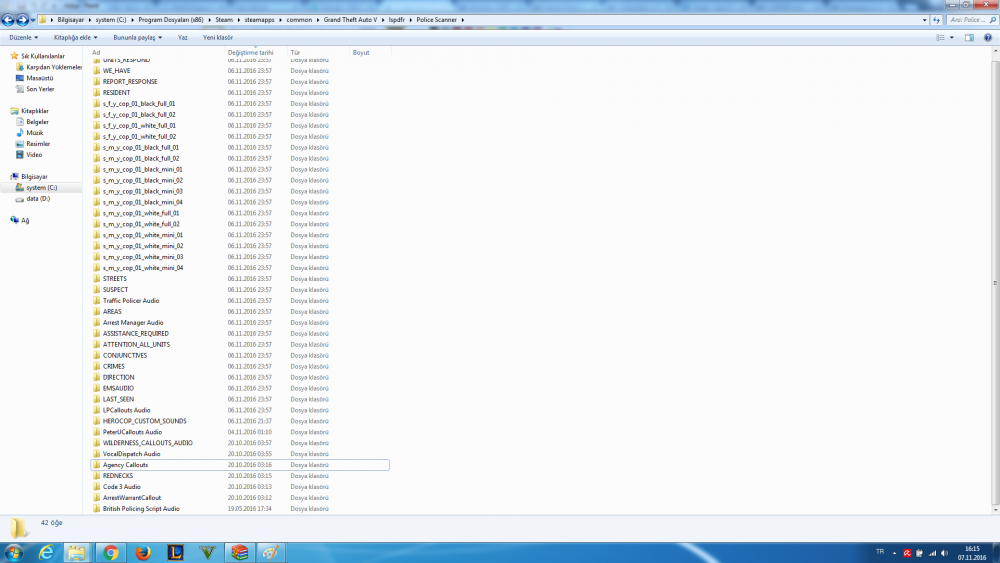Select folder s_f_y_cop_01_black_full_01
Viewport: 1000px width, 563px height.
tap(138, 103)
